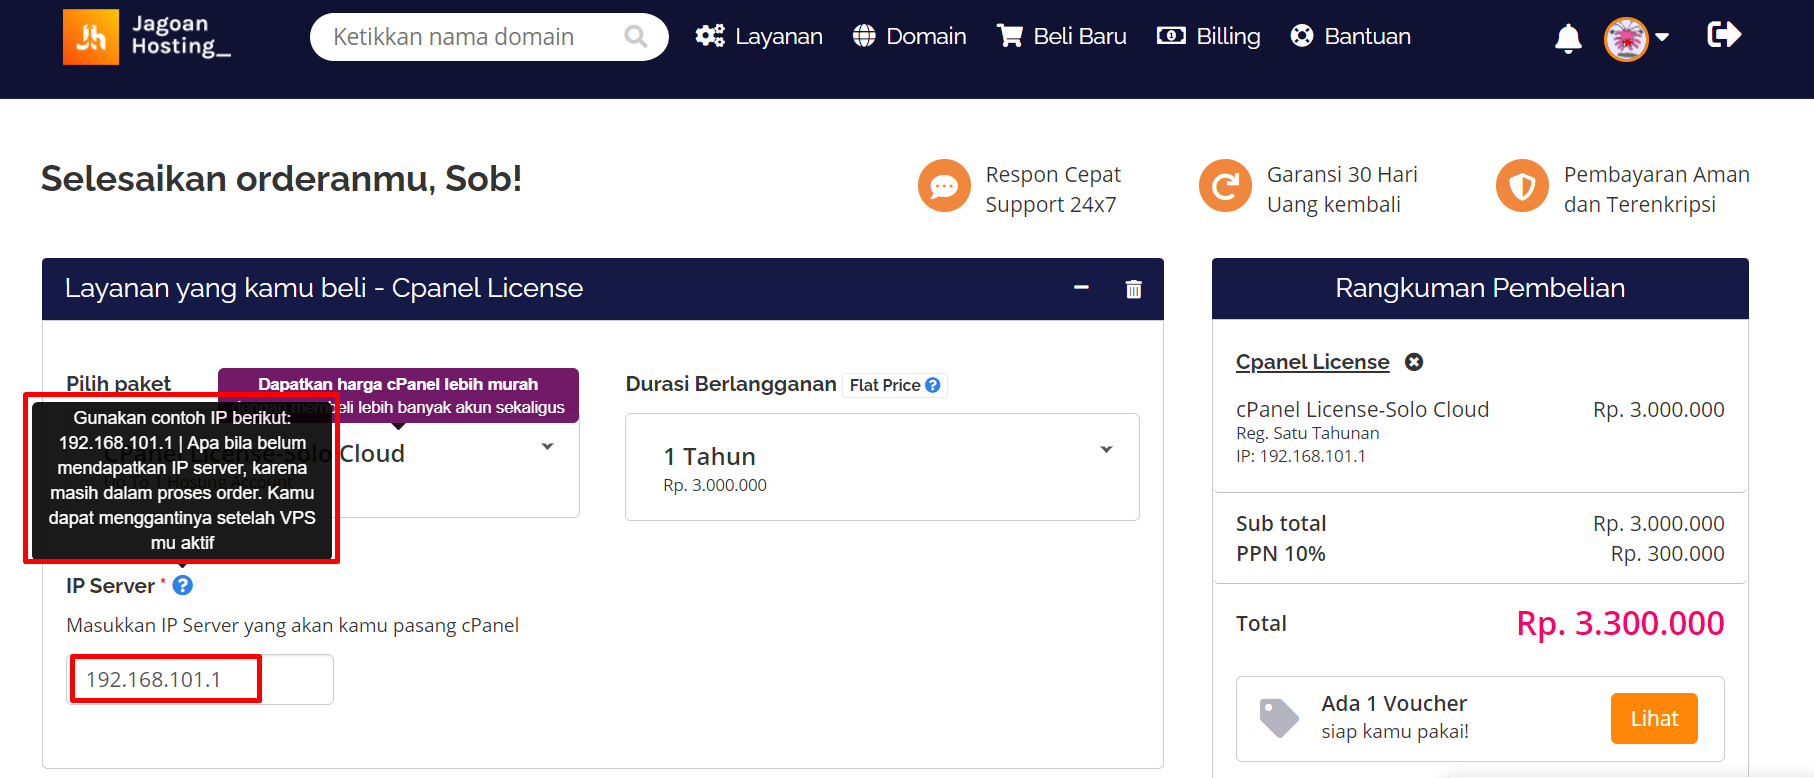Open the Beli Baru menu
This screenshot has width=1814, height=778.
point(1061,37)
